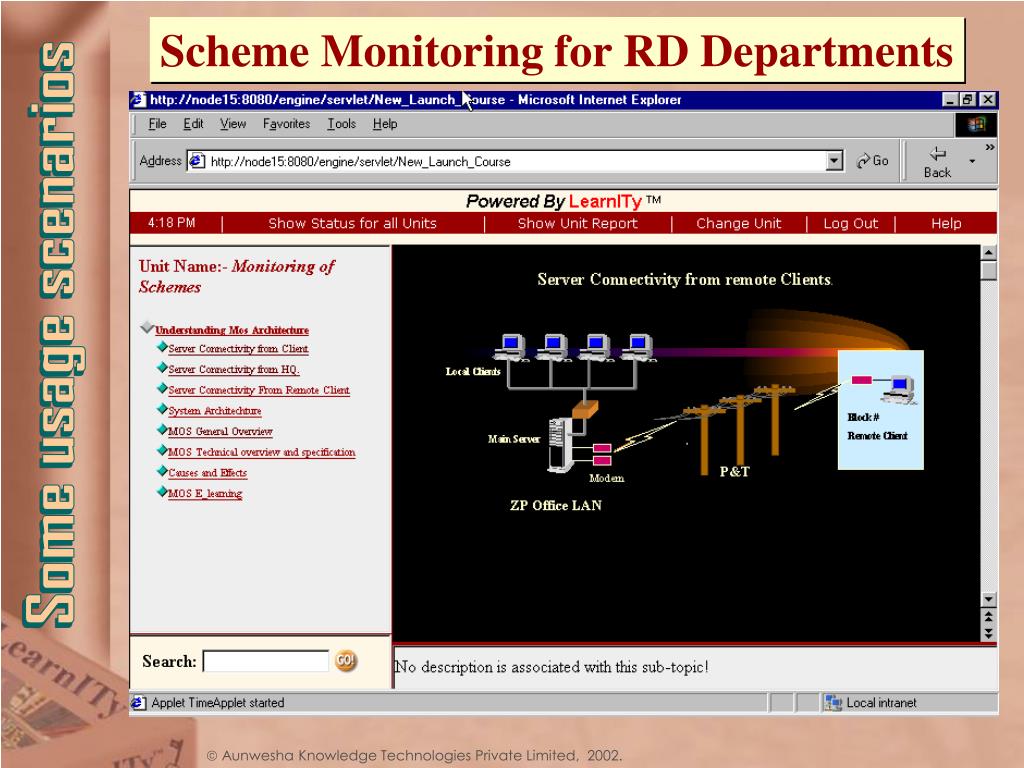Open the View menu

tap(233, 123)
